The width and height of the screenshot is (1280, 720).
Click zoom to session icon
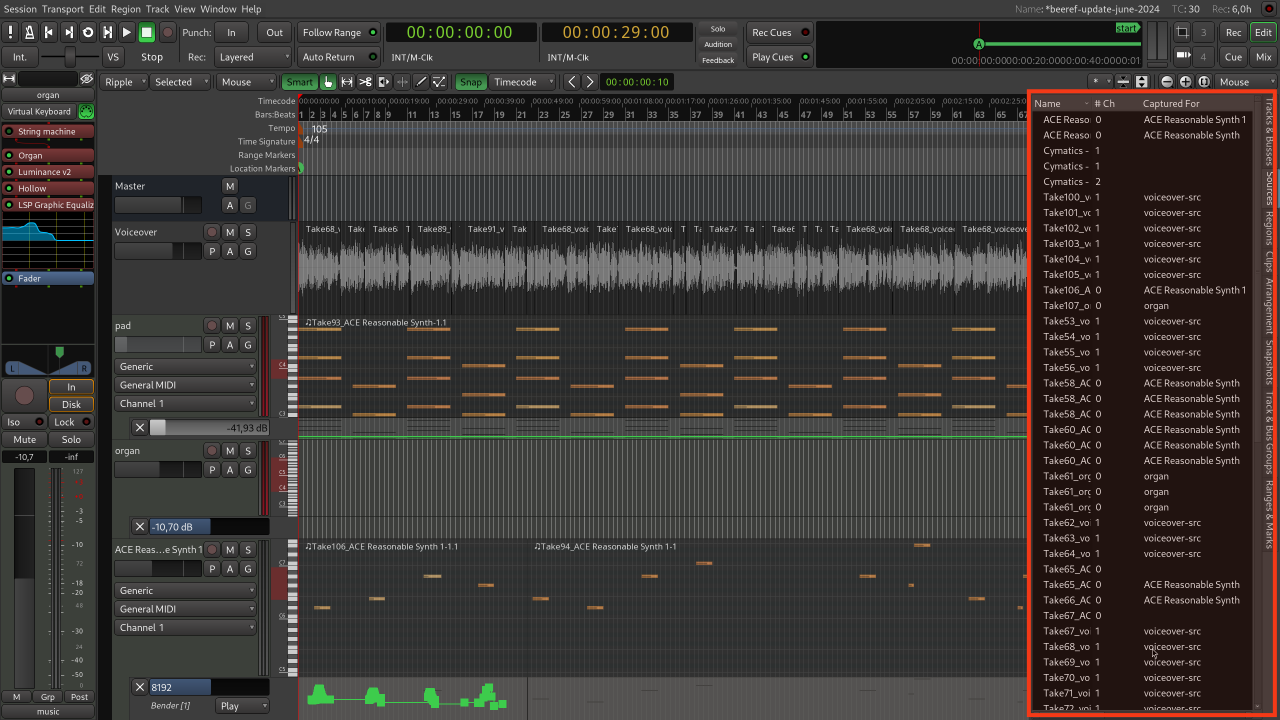tap(1204, 82)
